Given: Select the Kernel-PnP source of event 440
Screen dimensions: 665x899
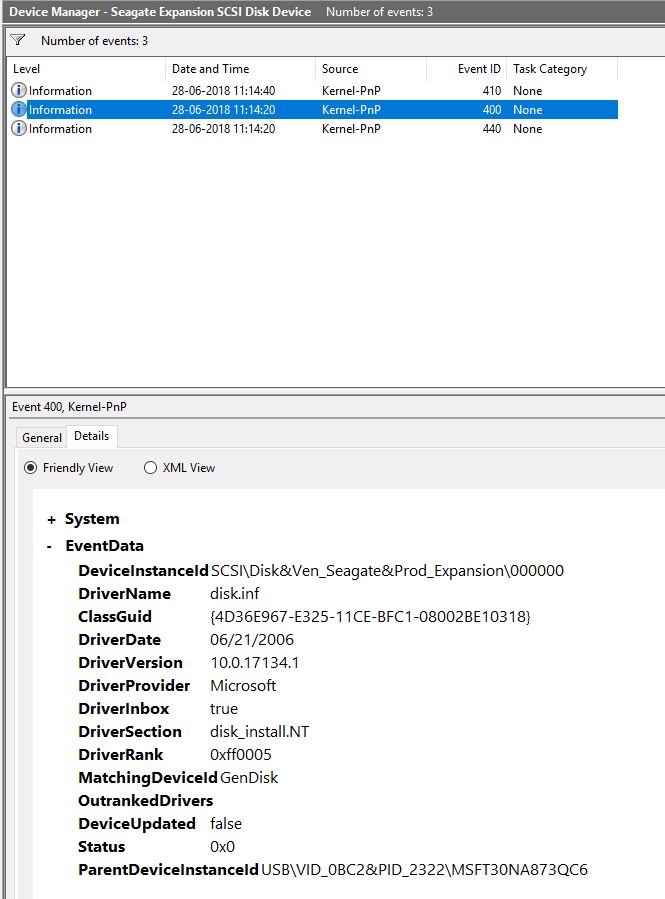Looking at the screenshot, I should (x=351, y=128).
